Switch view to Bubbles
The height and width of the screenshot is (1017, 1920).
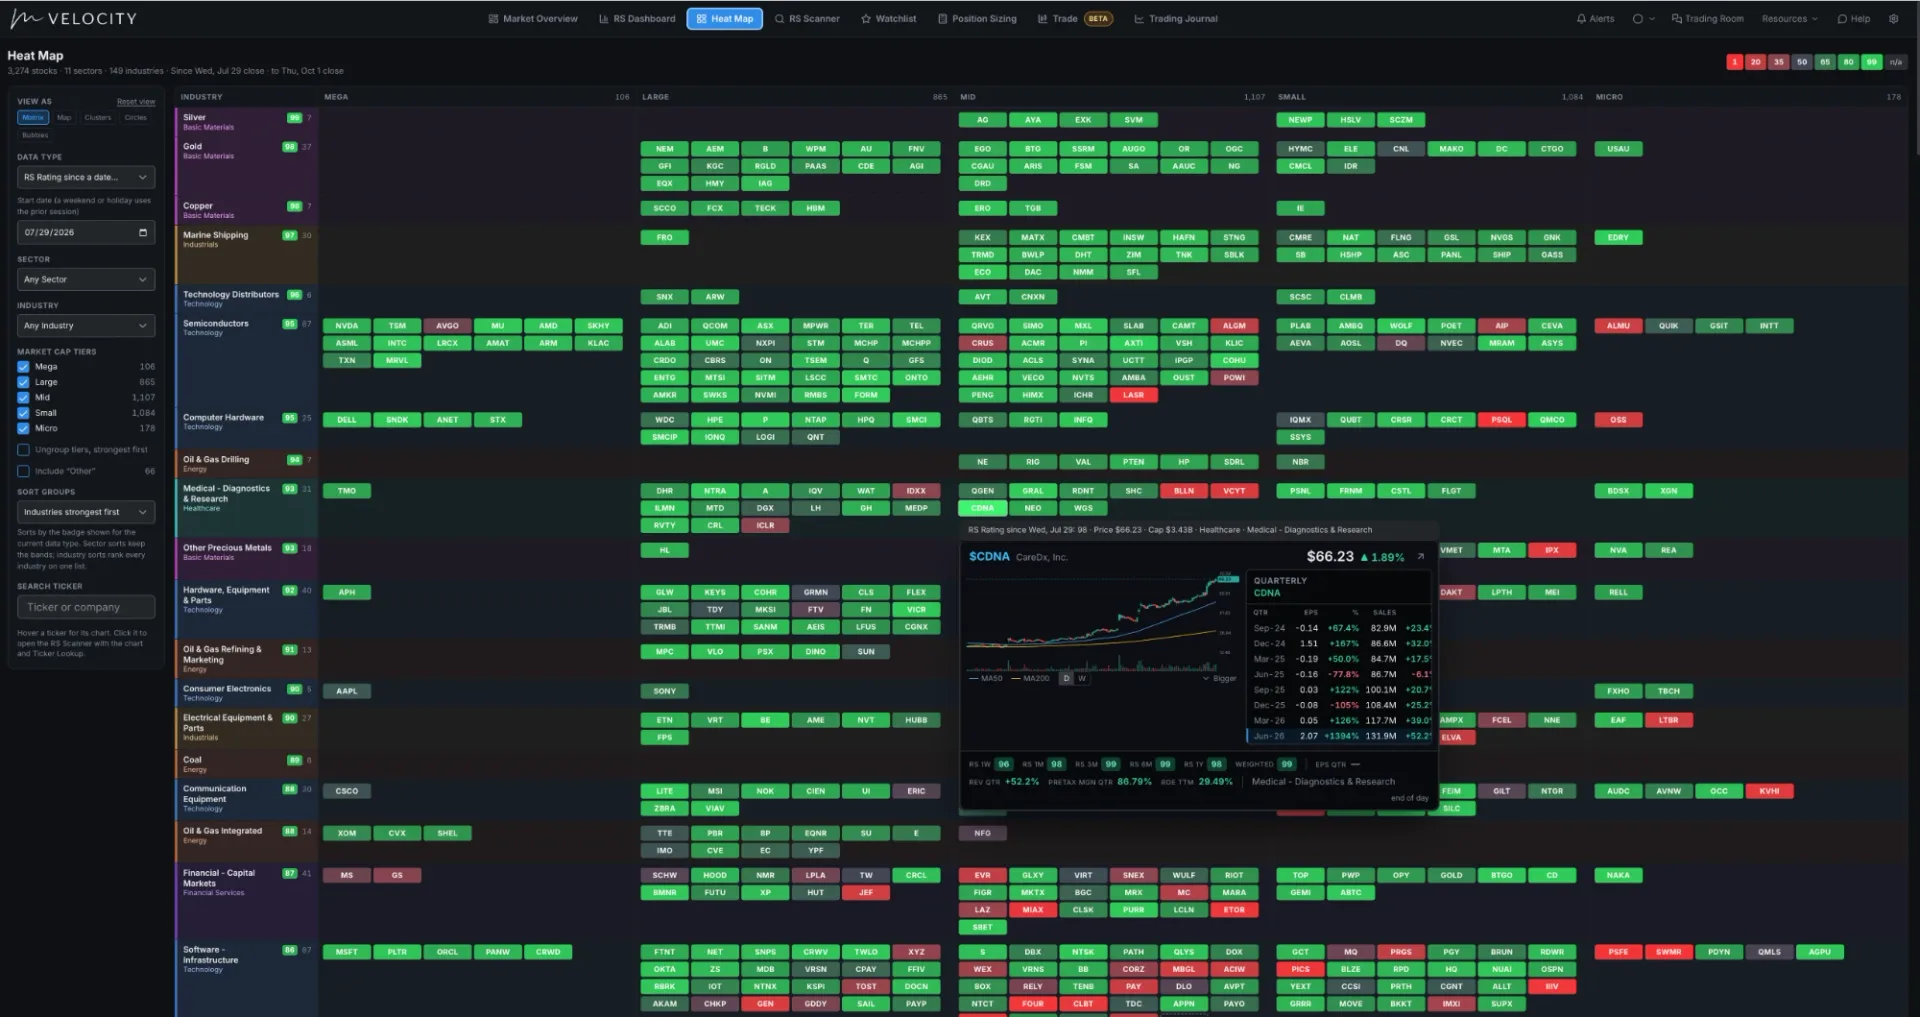35,135
